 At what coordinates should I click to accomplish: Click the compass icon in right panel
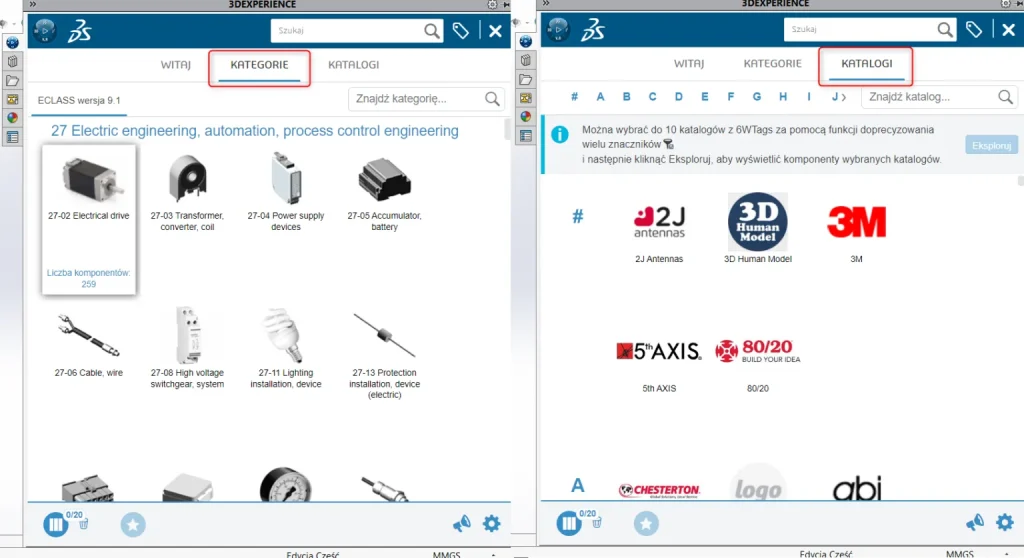click(558, 29)
